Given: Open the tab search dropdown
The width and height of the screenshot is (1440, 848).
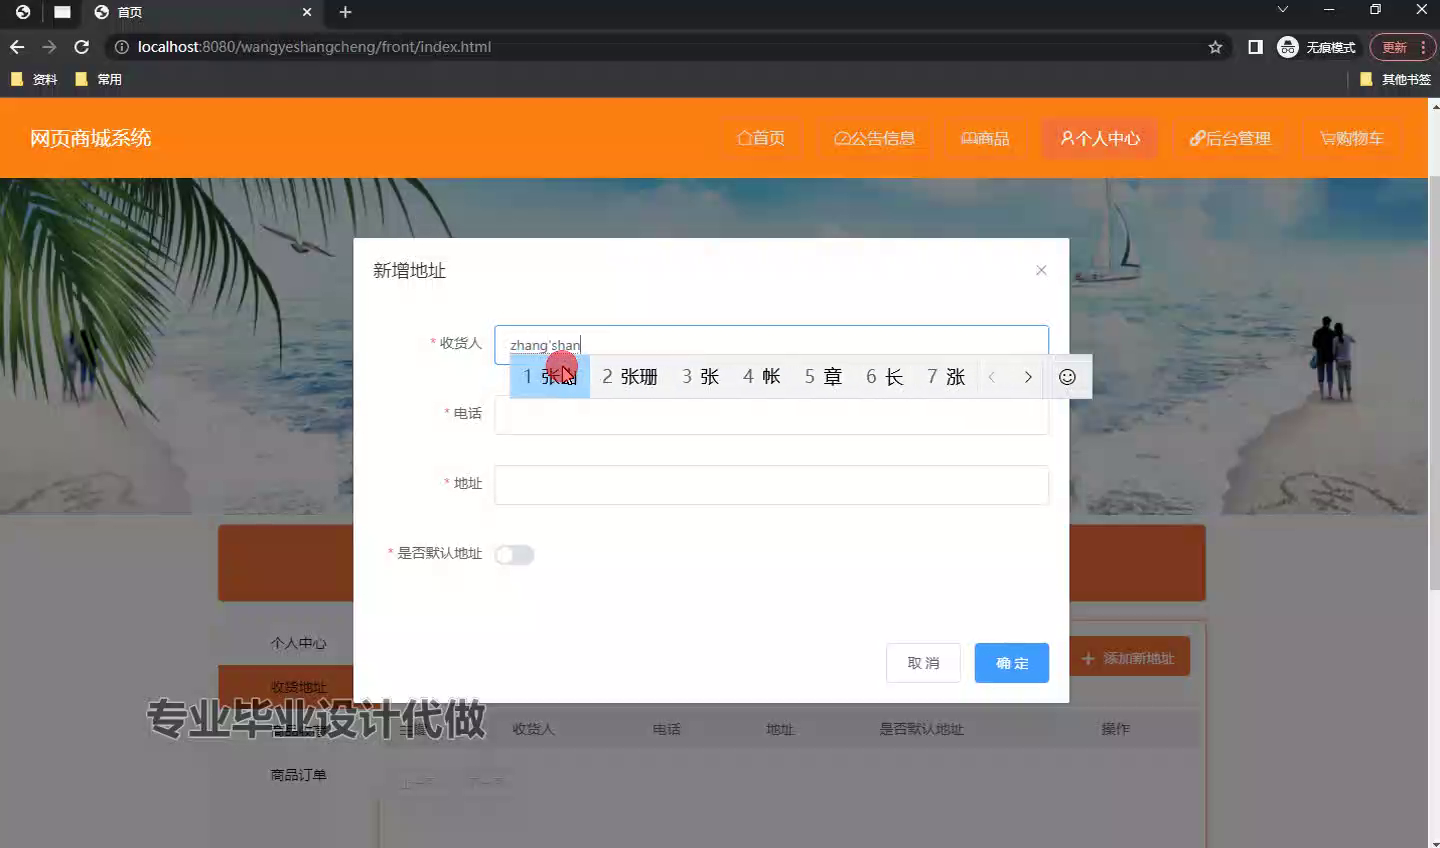Looking at the screenshot, I should pyautogui.click(x=1282, y=9).
